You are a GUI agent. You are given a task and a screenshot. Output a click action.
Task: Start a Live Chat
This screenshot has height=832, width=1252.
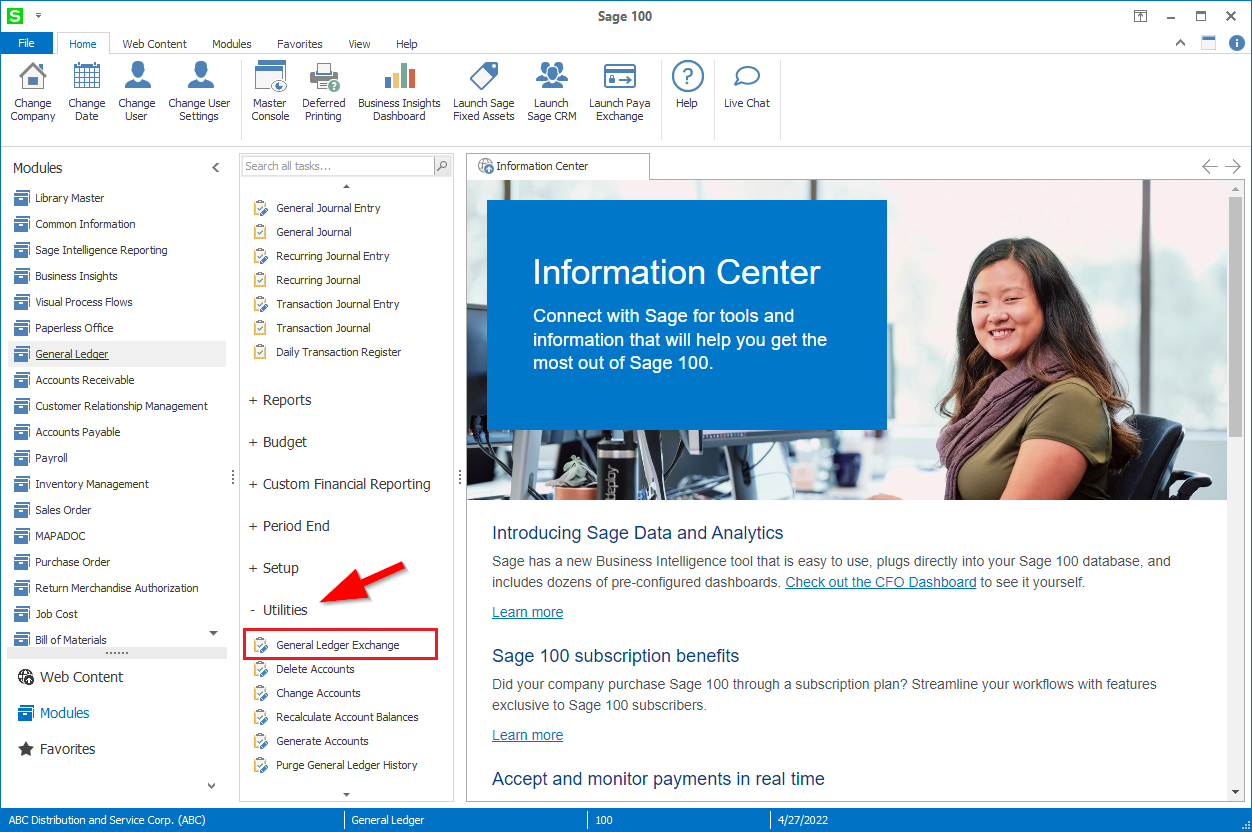747,85
